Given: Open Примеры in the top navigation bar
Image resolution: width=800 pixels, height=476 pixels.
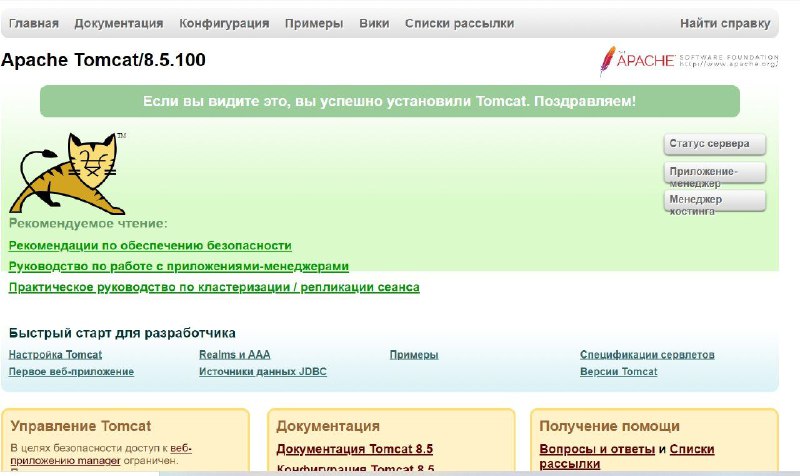Looking at the screenshot, I should tap(314, 23).
